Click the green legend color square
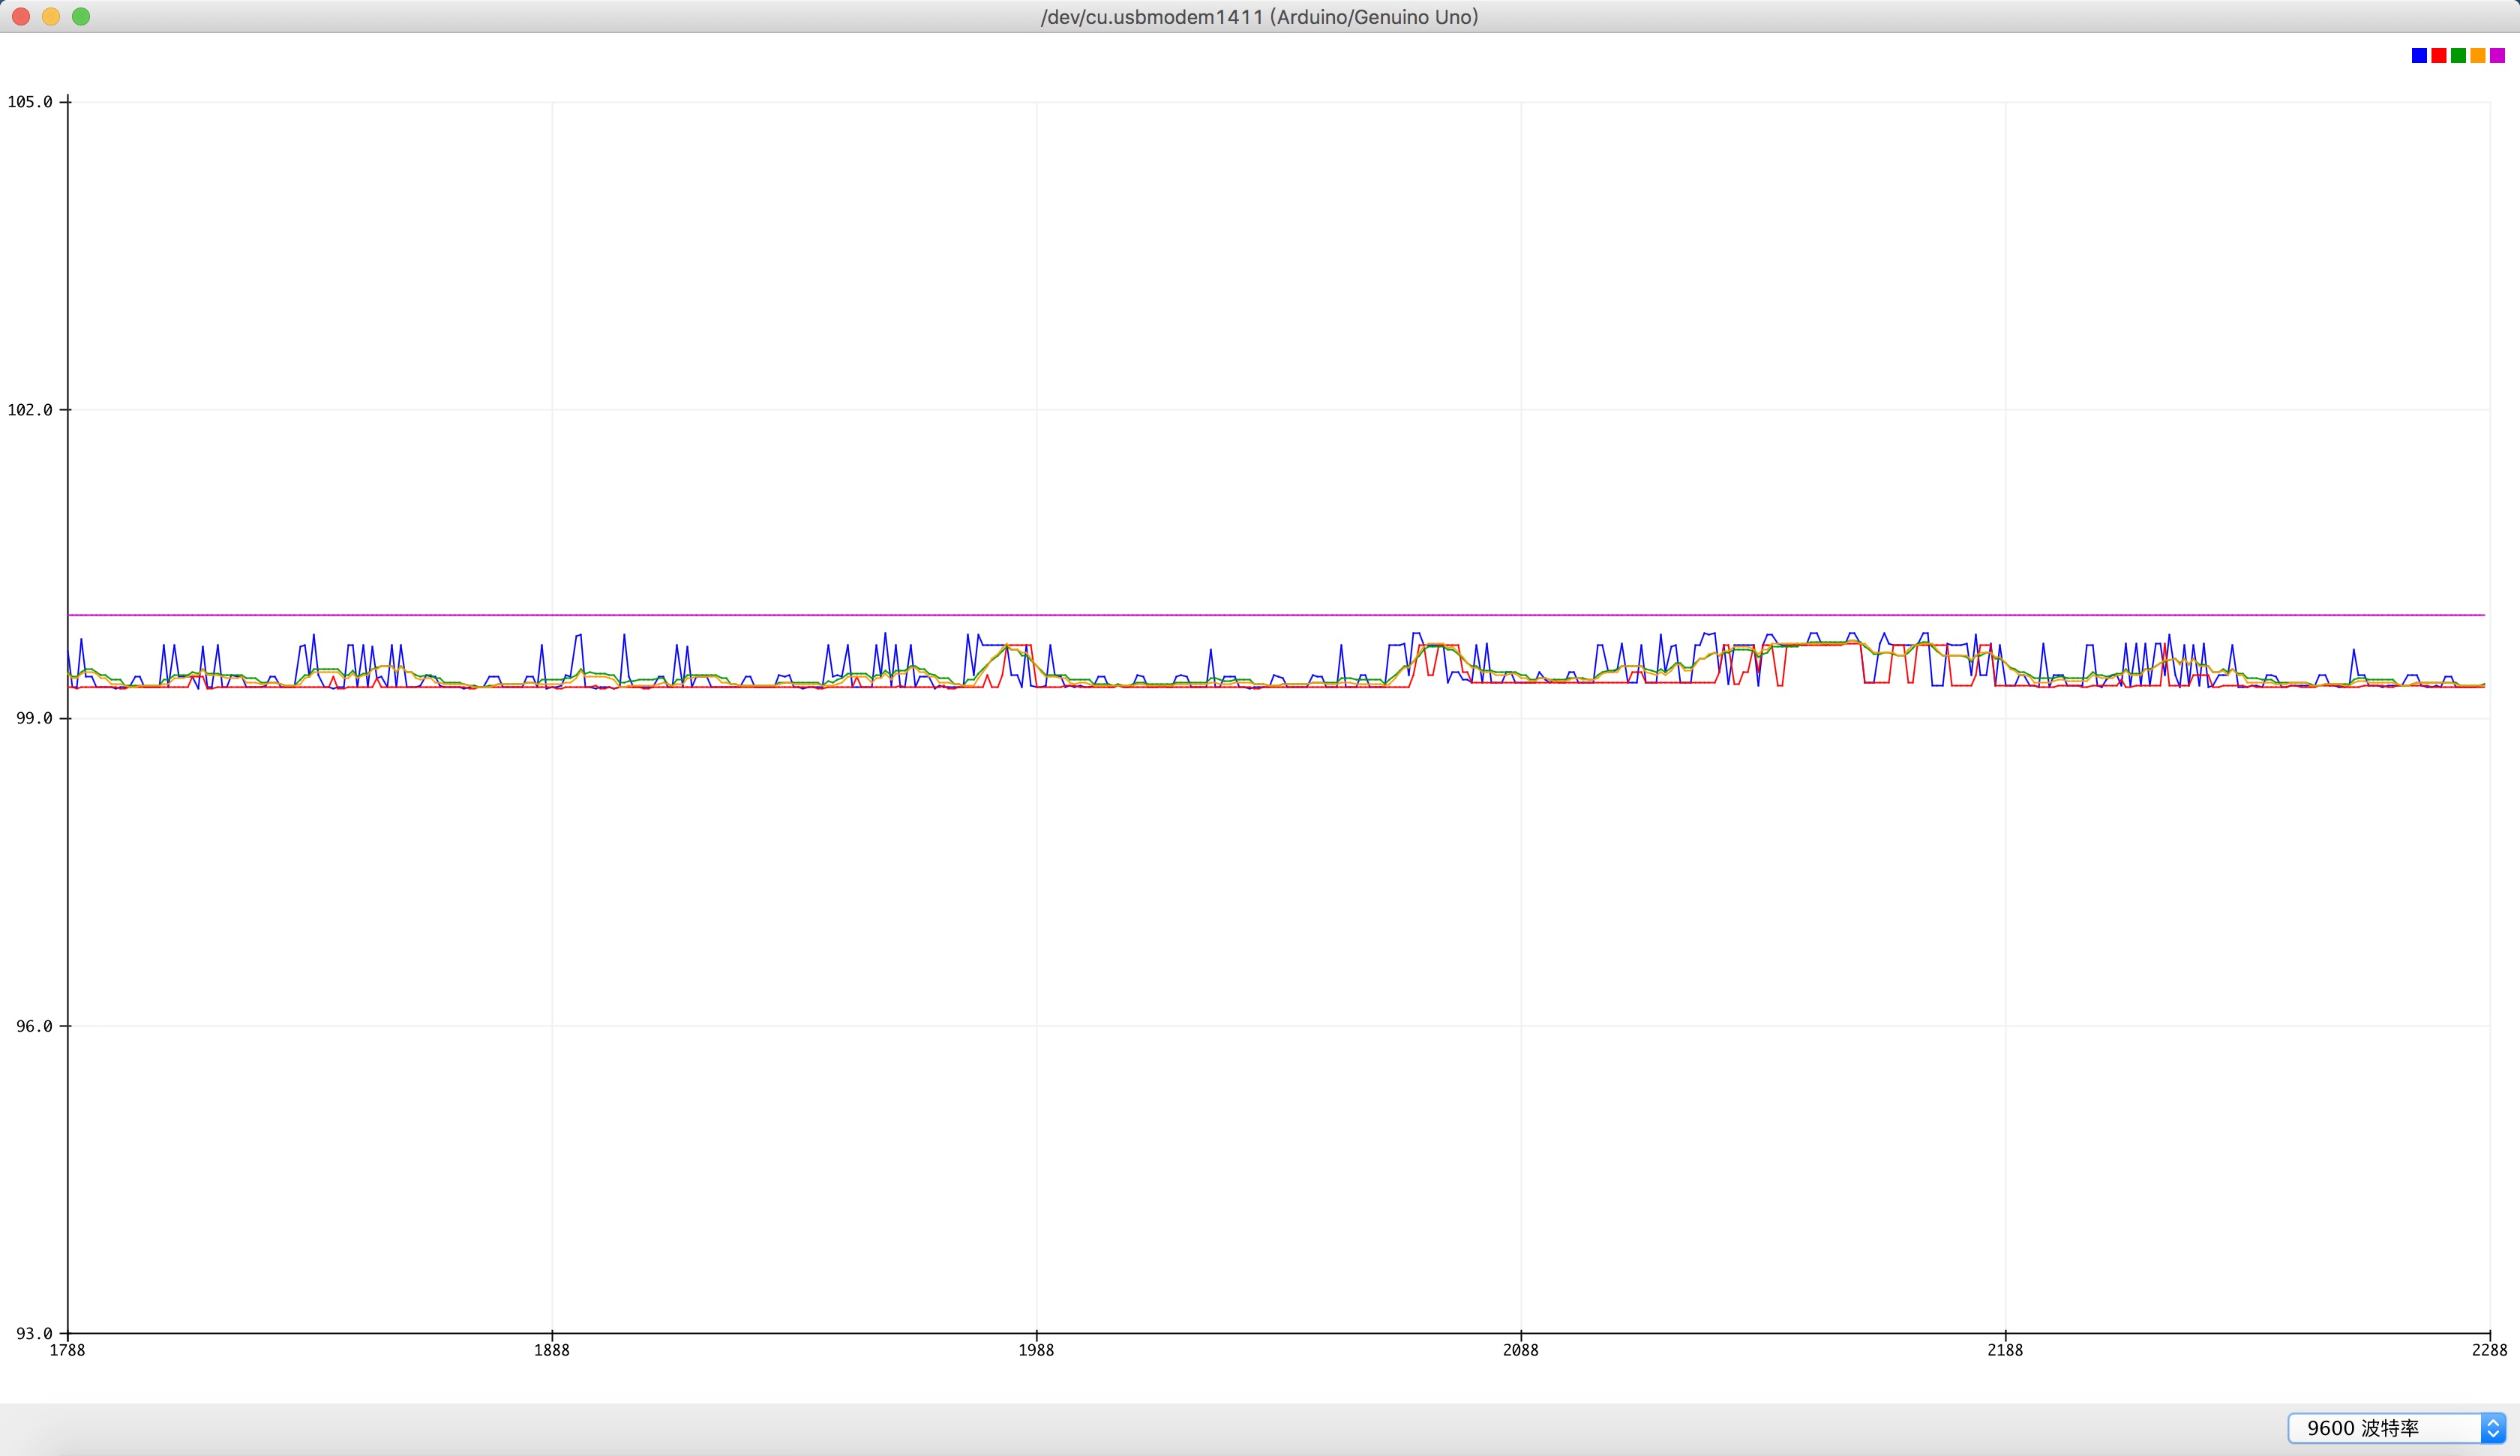2520x1456 pixels. point(2458,56)
